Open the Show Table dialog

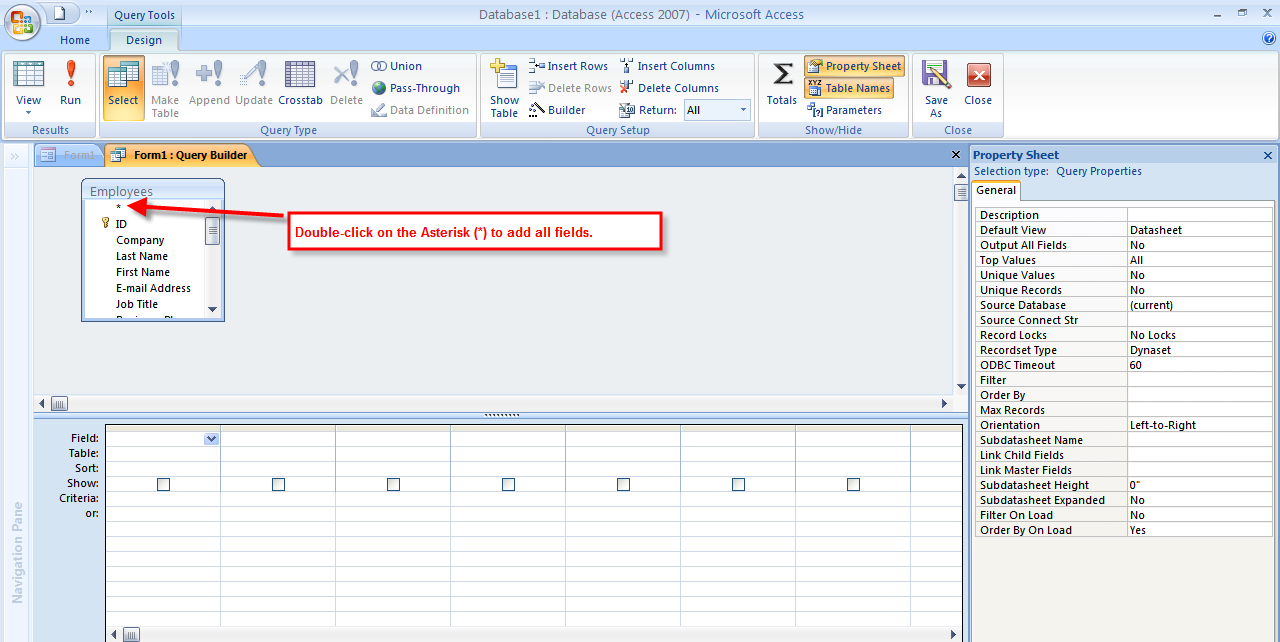[x=504, y=88]
